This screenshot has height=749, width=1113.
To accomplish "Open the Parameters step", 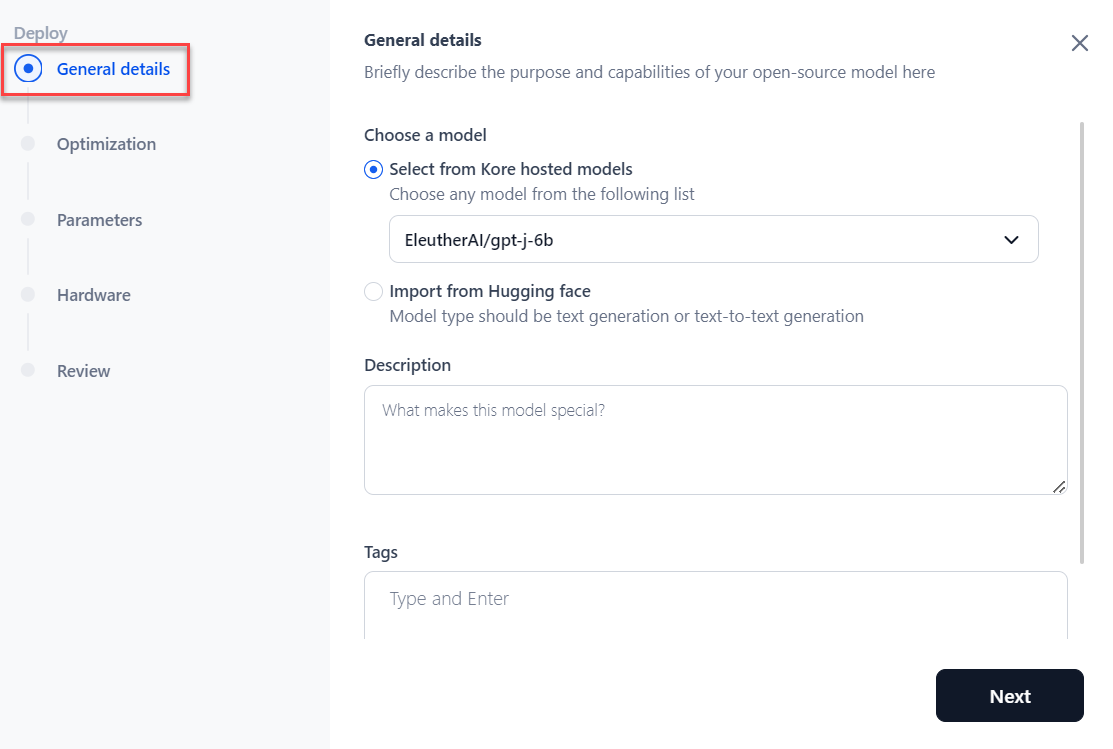I will tap(99, 220).
